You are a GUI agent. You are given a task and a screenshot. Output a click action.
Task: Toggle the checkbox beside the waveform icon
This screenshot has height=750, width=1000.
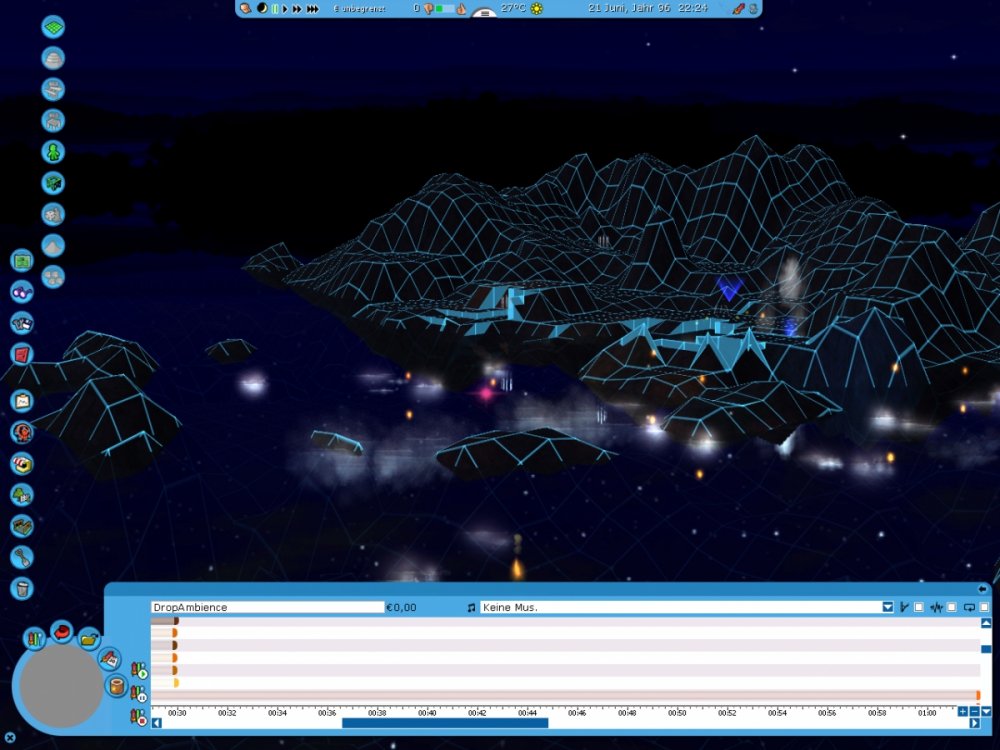952,607
